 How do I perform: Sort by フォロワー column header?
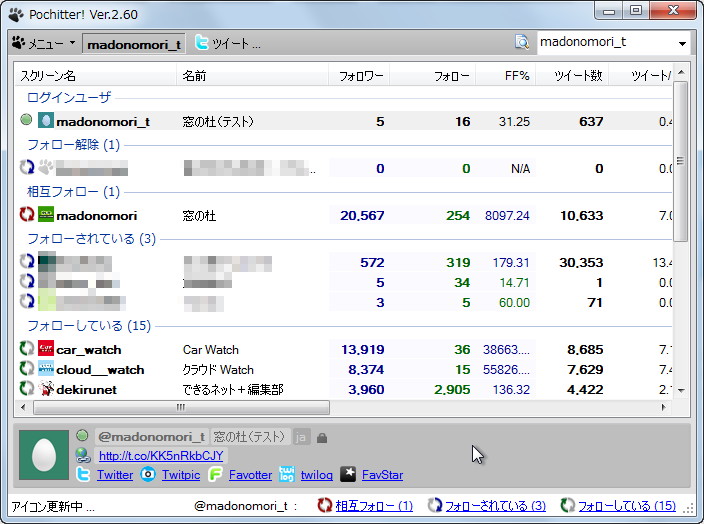click(359, 76)
